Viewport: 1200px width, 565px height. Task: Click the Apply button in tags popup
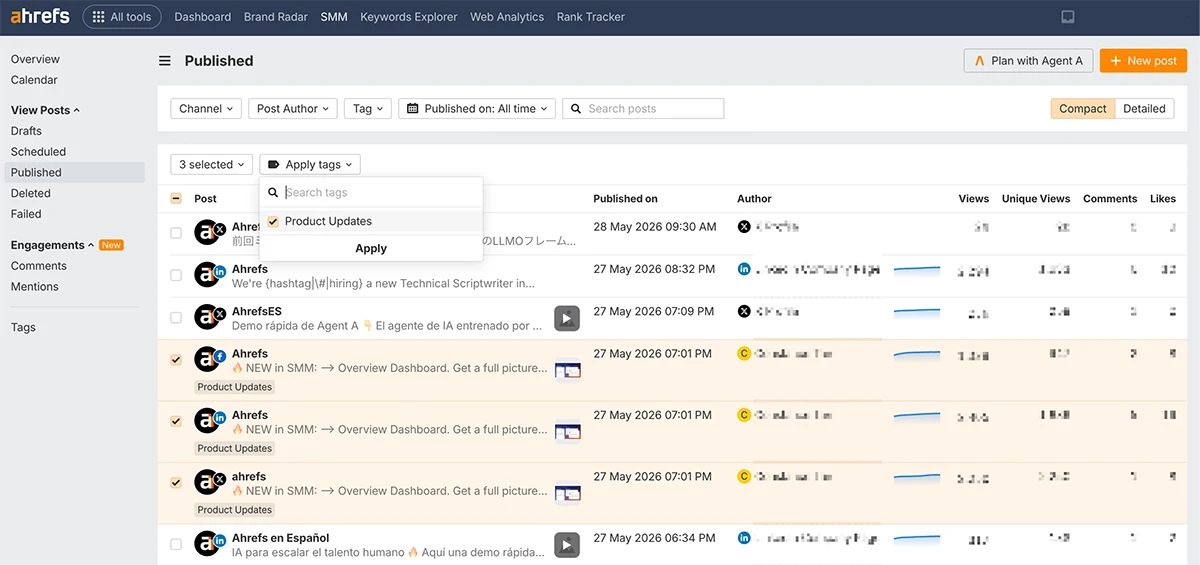coord(371,248)
